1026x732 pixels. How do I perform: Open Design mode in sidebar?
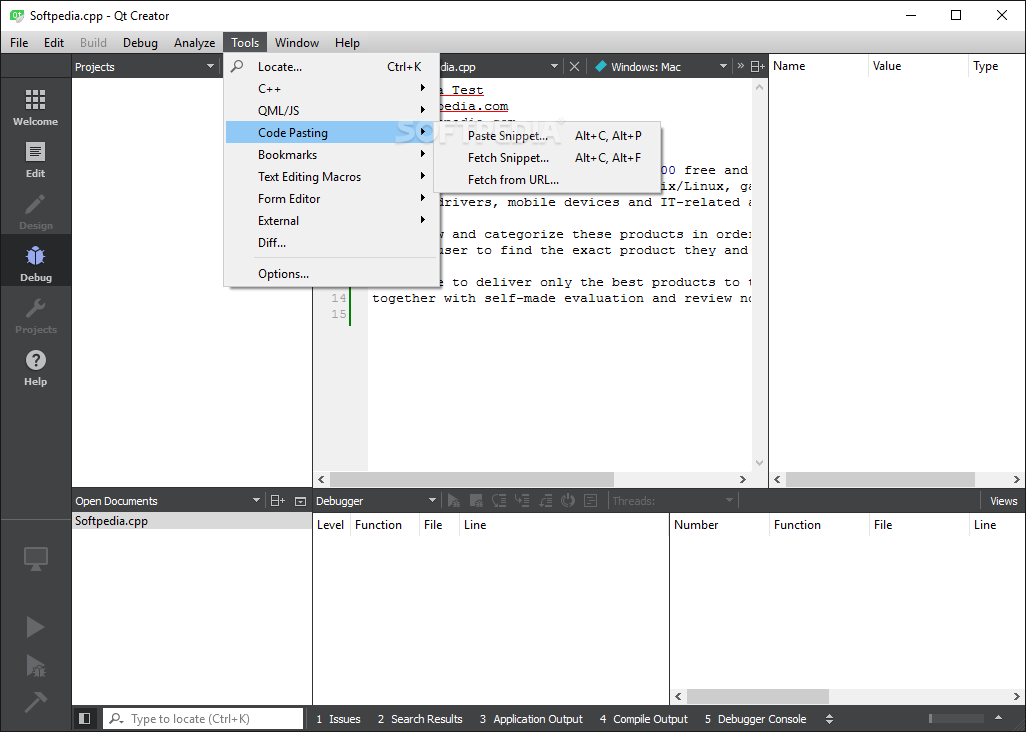[x=35, y=211]
